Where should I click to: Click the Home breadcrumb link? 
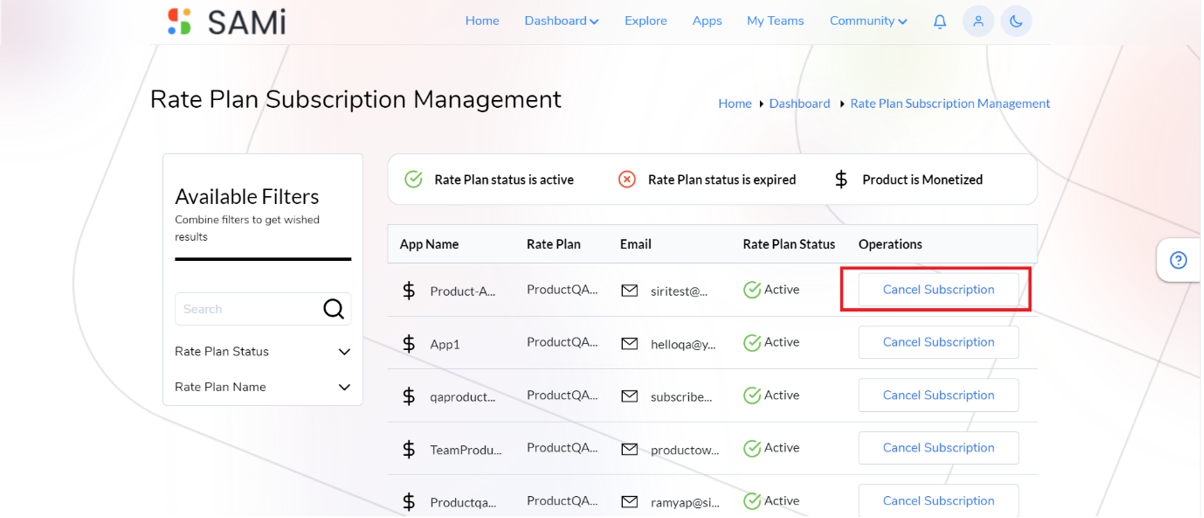click(x=735, y=103)
